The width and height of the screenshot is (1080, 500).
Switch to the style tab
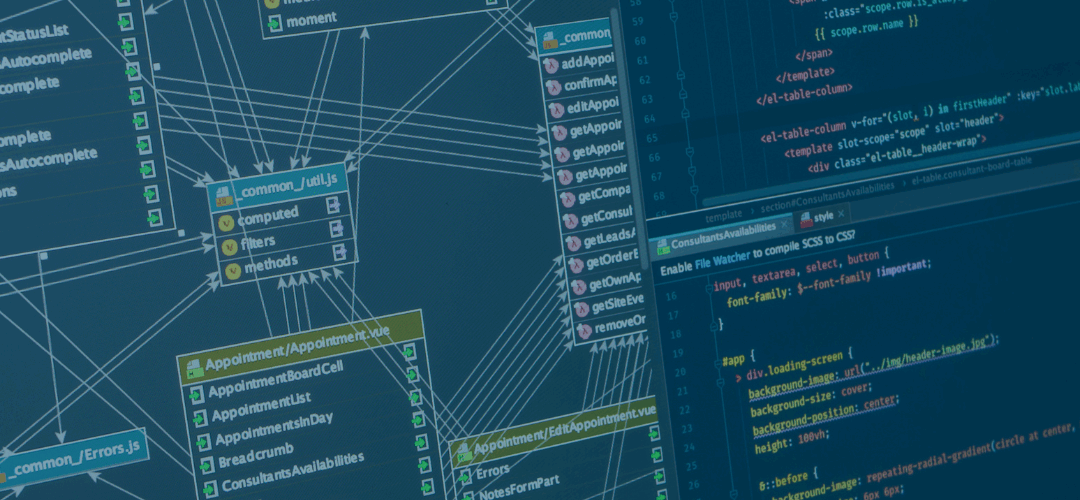click(x=822, y=215)
